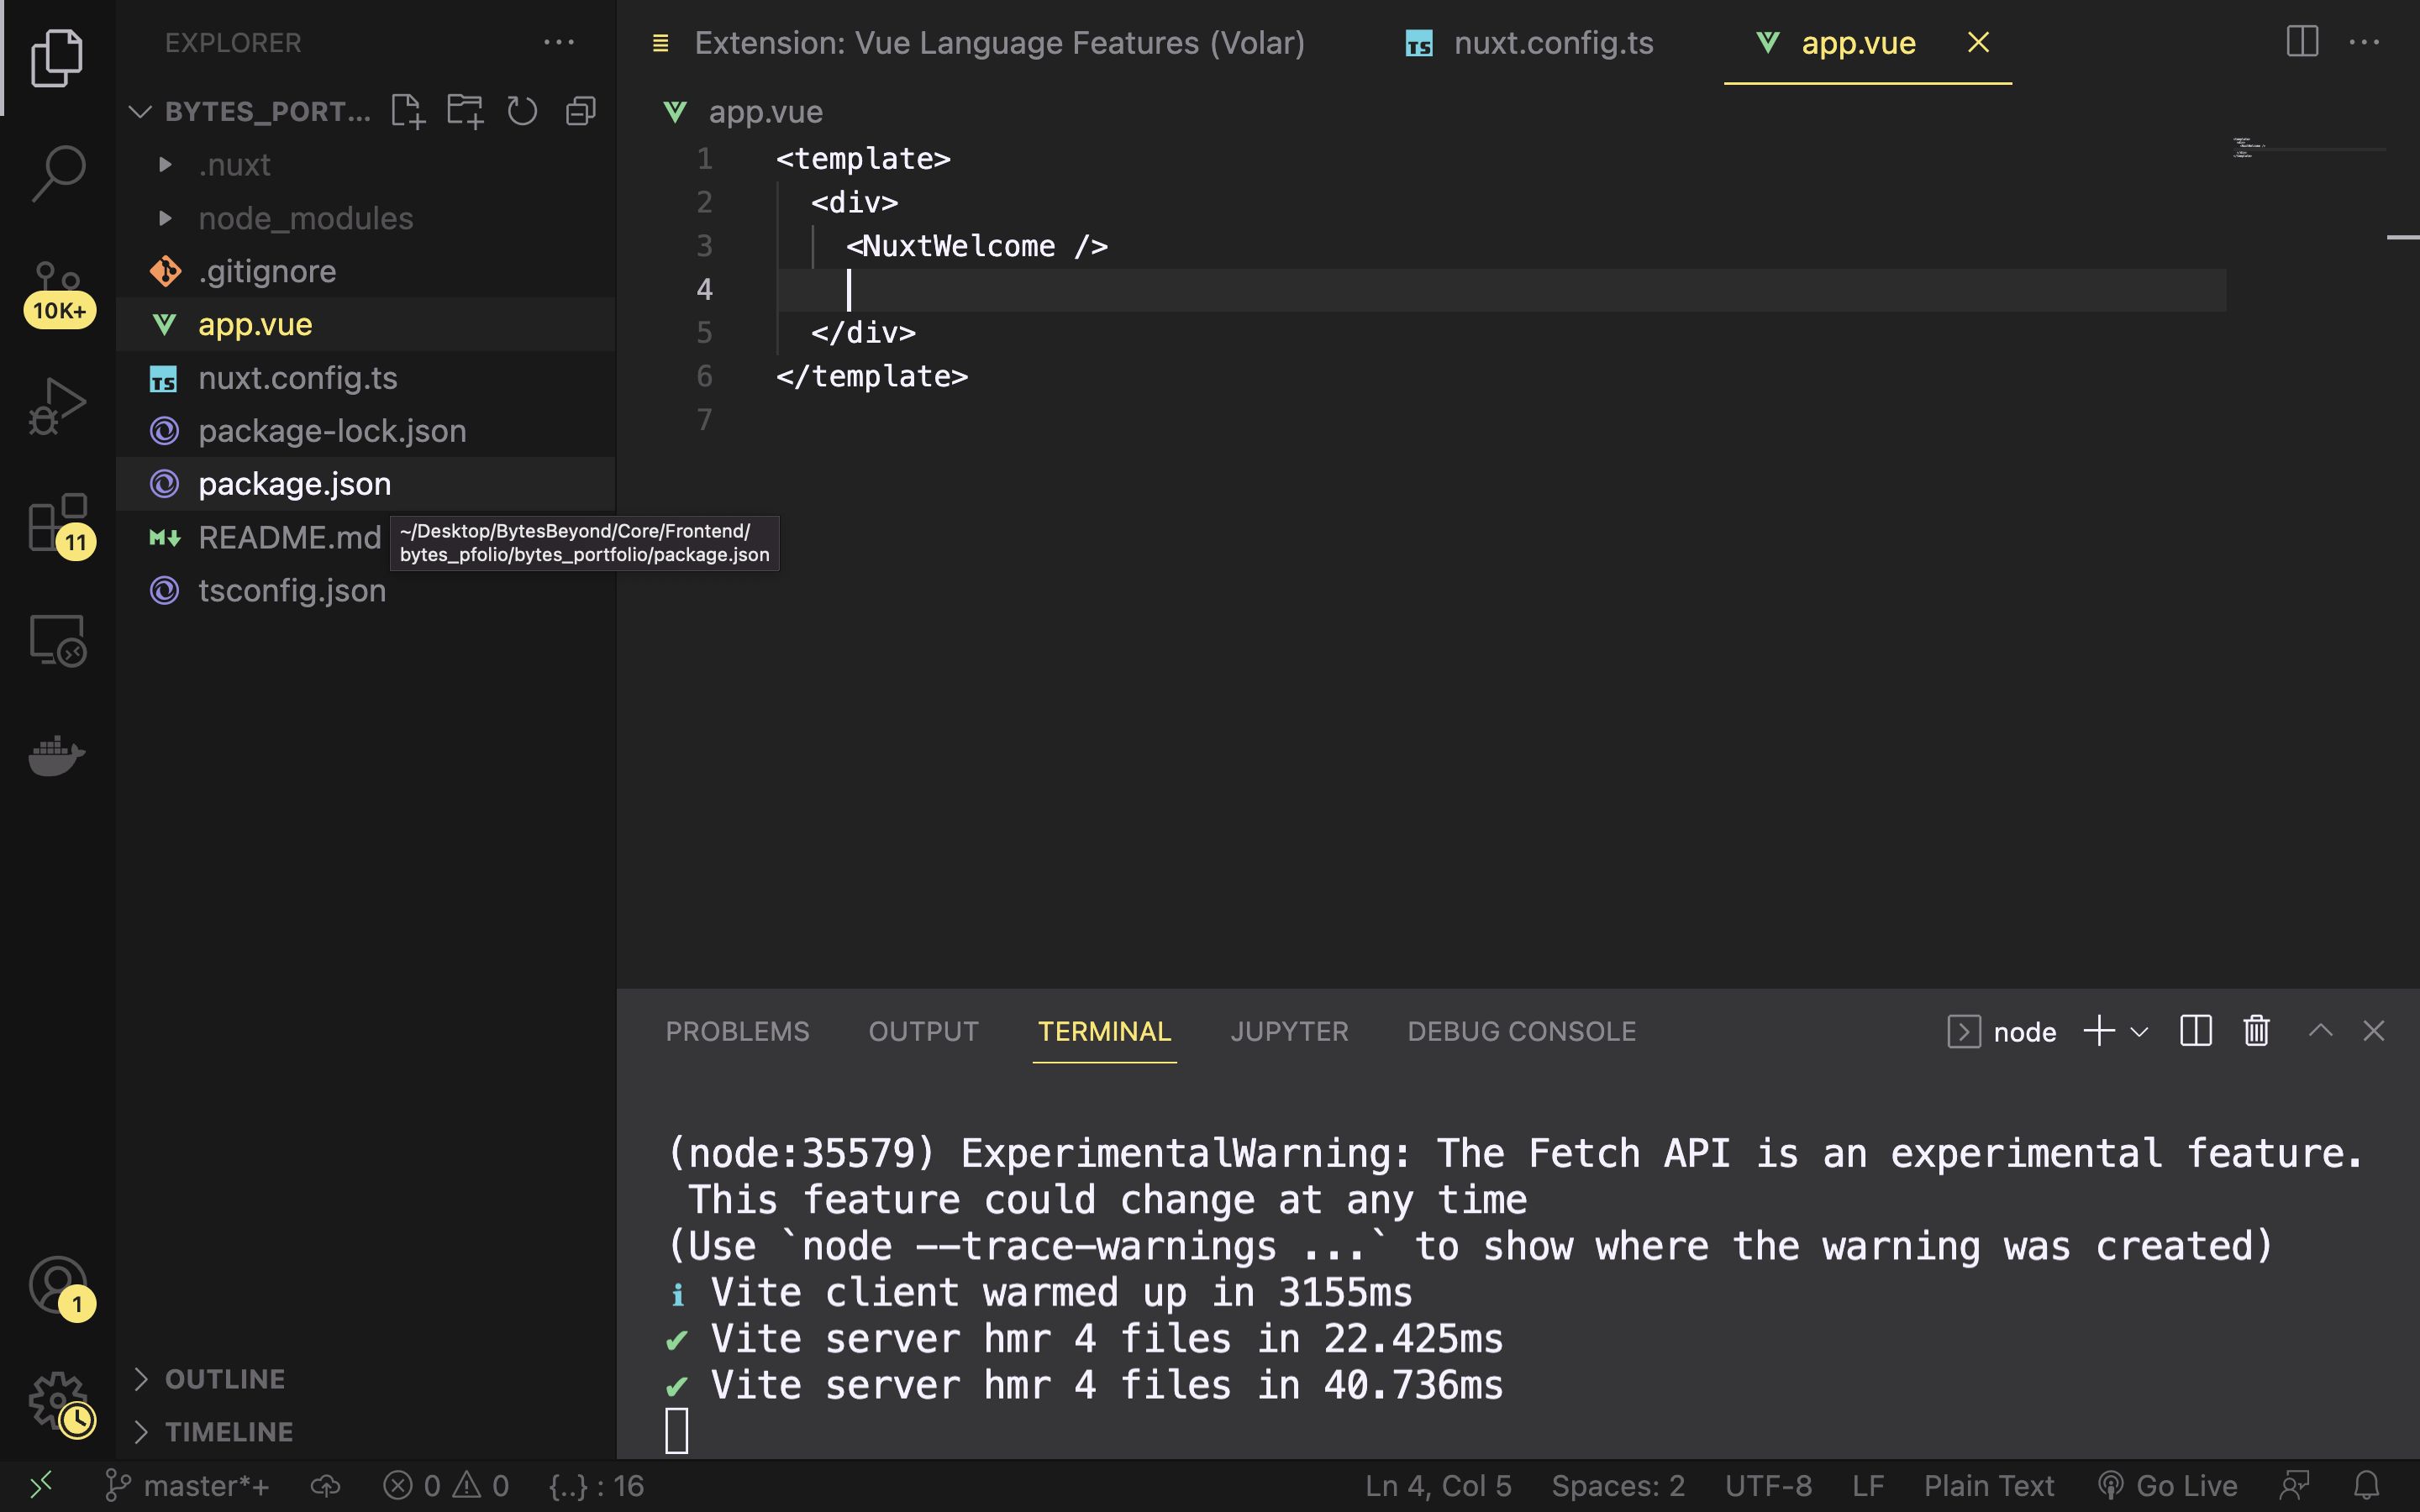Click the Source Control icon in sidebar
The image size is (2420, 1512).
point(57,287)
